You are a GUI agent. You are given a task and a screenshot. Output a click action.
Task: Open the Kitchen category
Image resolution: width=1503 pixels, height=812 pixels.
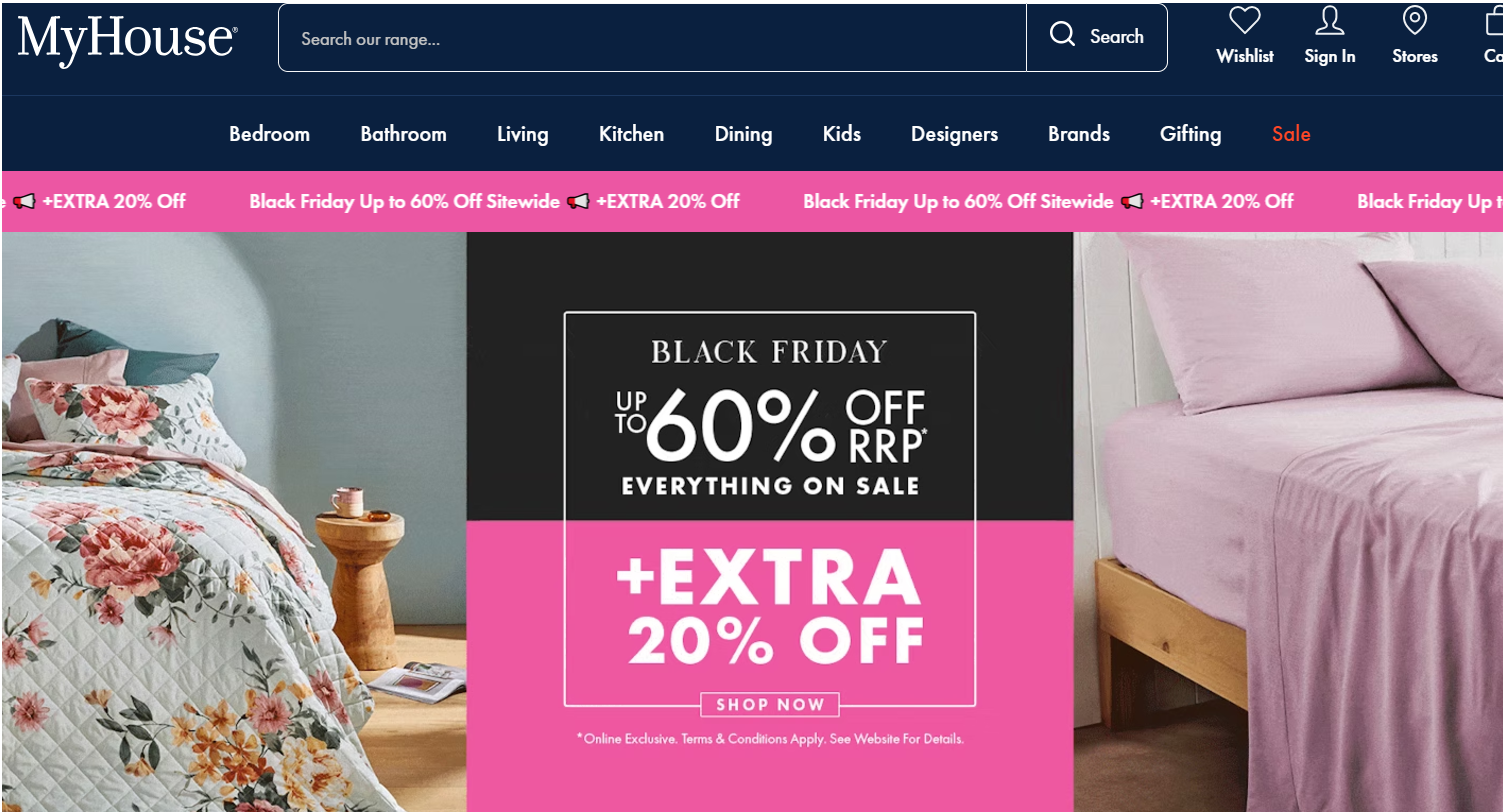pos(631,134)
